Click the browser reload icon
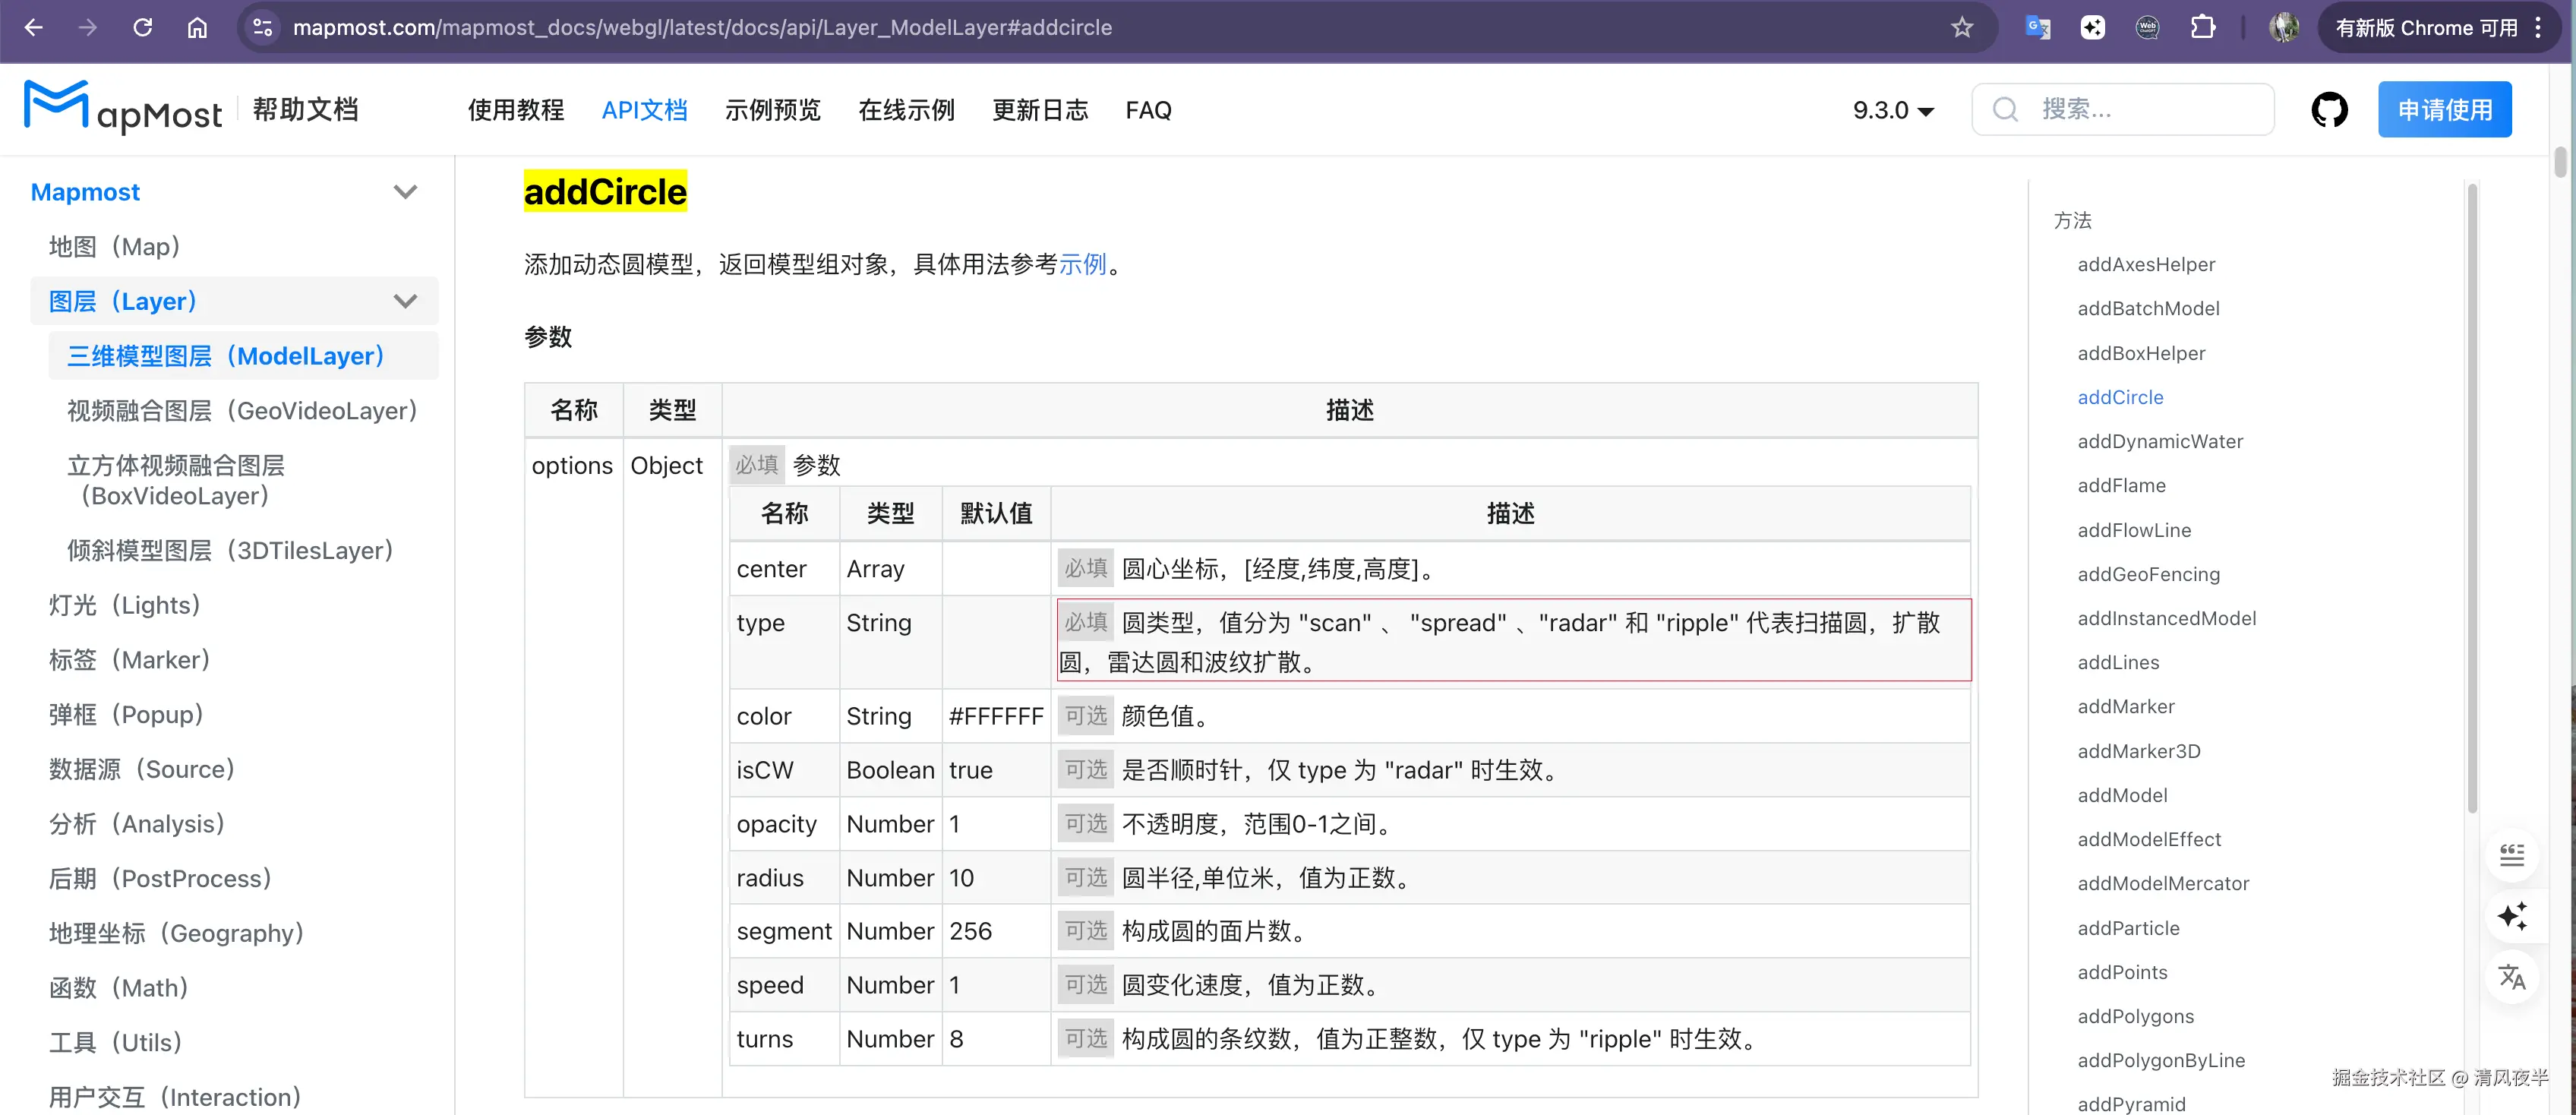The image size is (2576, 1115). pos(143,27)
